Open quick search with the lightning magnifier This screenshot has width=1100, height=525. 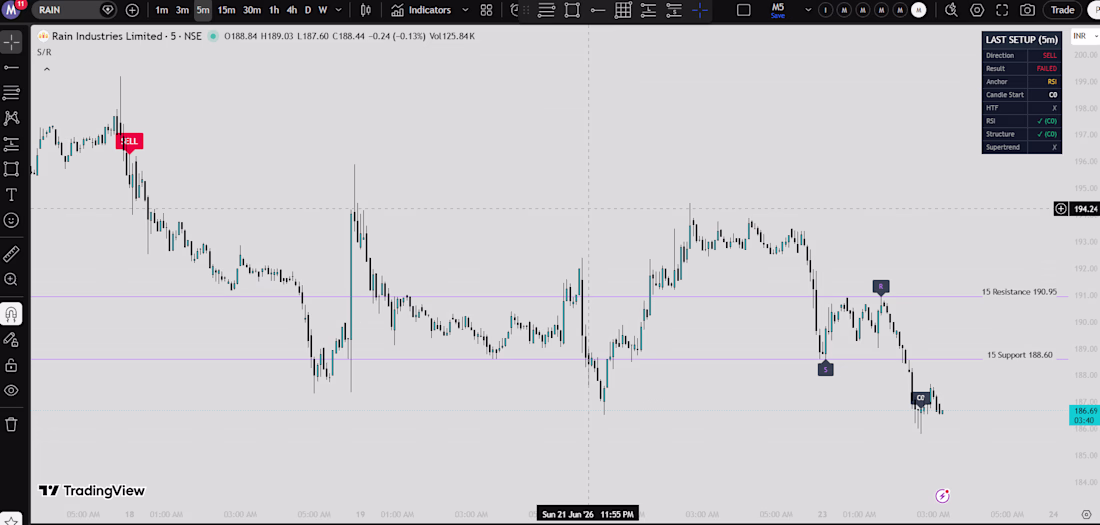pyautogui.click(x=951, y=10)
